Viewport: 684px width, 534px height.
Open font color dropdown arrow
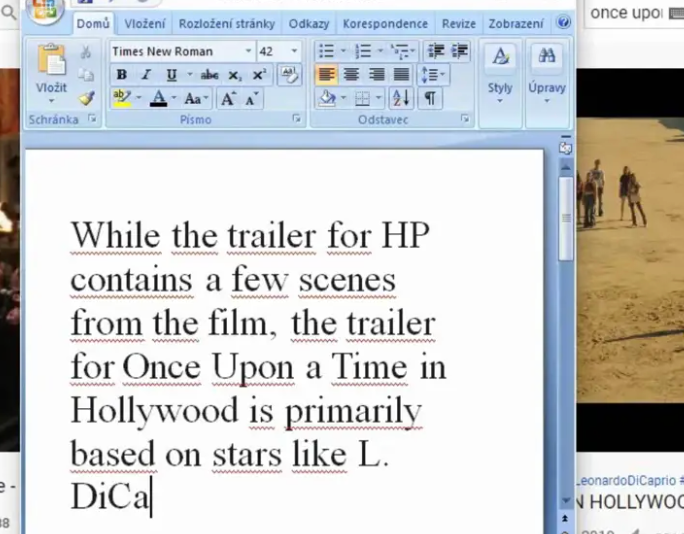coord(174,98)
